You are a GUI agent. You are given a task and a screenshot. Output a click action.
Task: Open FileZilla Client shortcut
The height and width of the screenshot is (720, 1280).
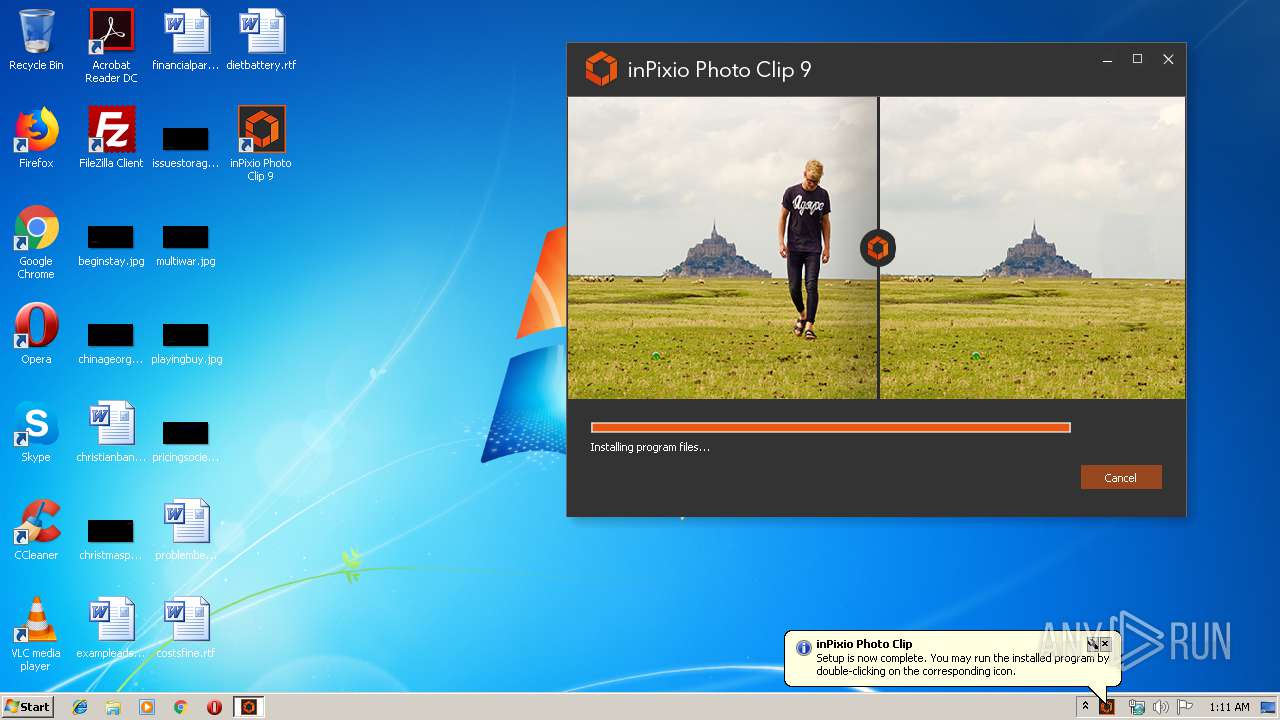(x=111, y=138)
